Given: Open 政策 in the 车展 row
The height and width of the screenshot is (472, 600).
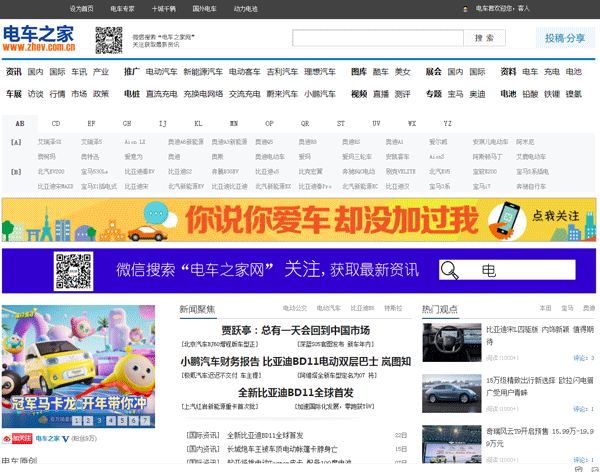Looking at the screenshot, I should (101, 94).
